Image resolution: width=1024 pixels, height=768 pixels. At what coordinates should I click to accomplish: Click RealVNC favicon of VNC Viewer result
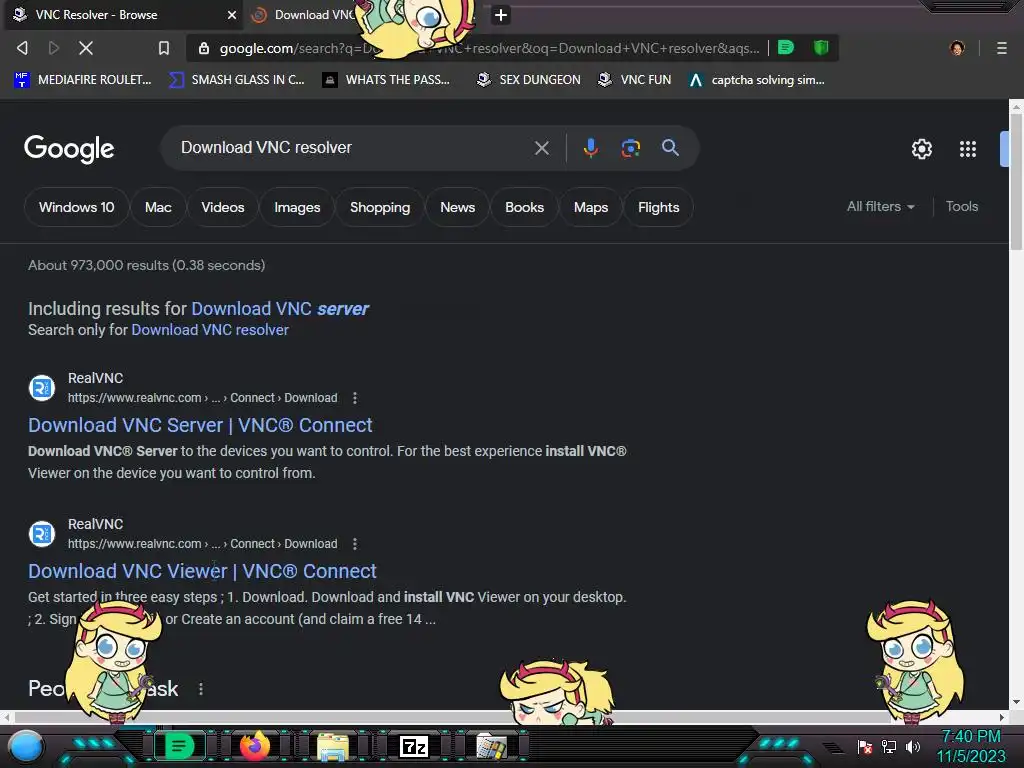point(42,534)
